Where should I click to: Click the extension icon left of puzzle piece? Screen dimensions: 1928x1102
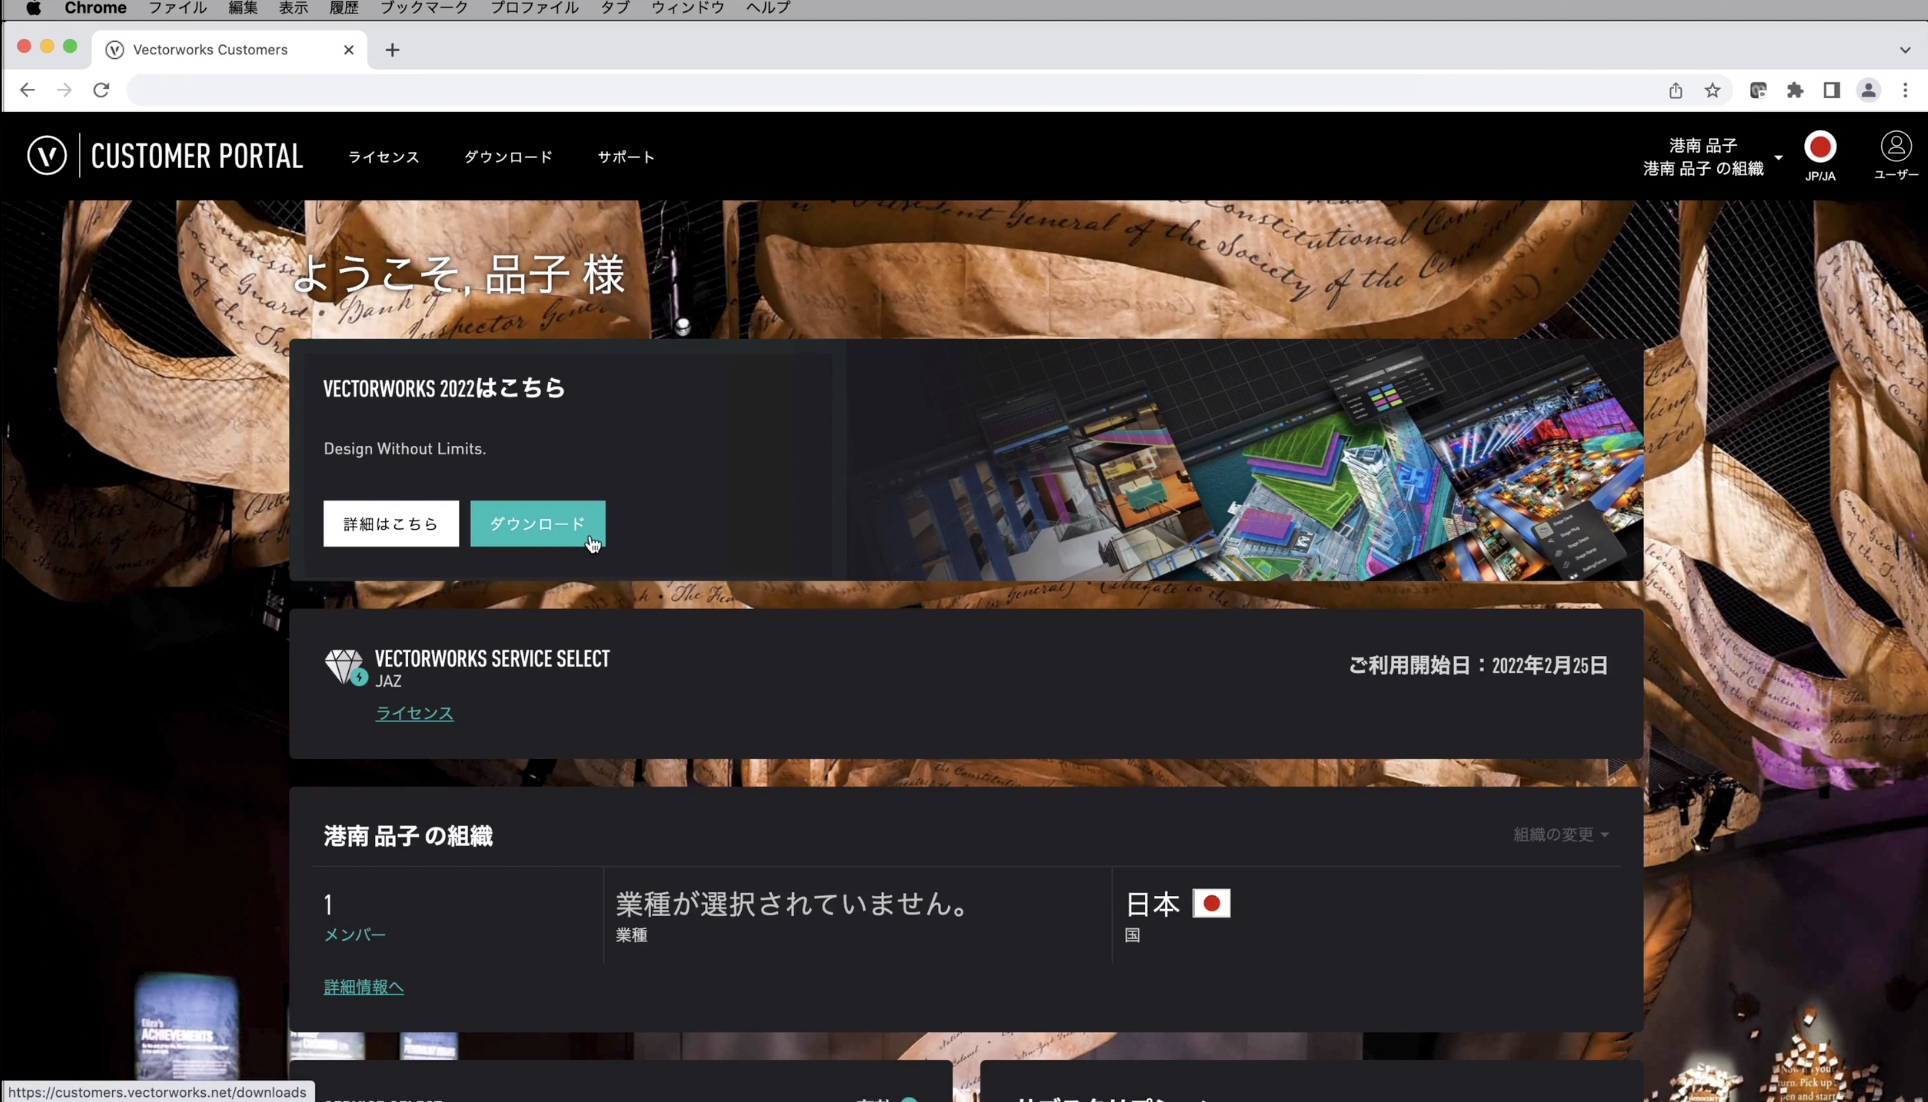[1758, 90]
